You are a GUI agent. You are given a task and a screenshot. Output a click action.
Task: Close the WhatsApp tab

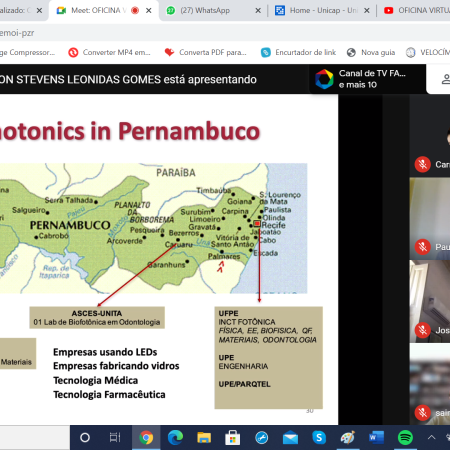pyautogui.click(x=258, y=11)
